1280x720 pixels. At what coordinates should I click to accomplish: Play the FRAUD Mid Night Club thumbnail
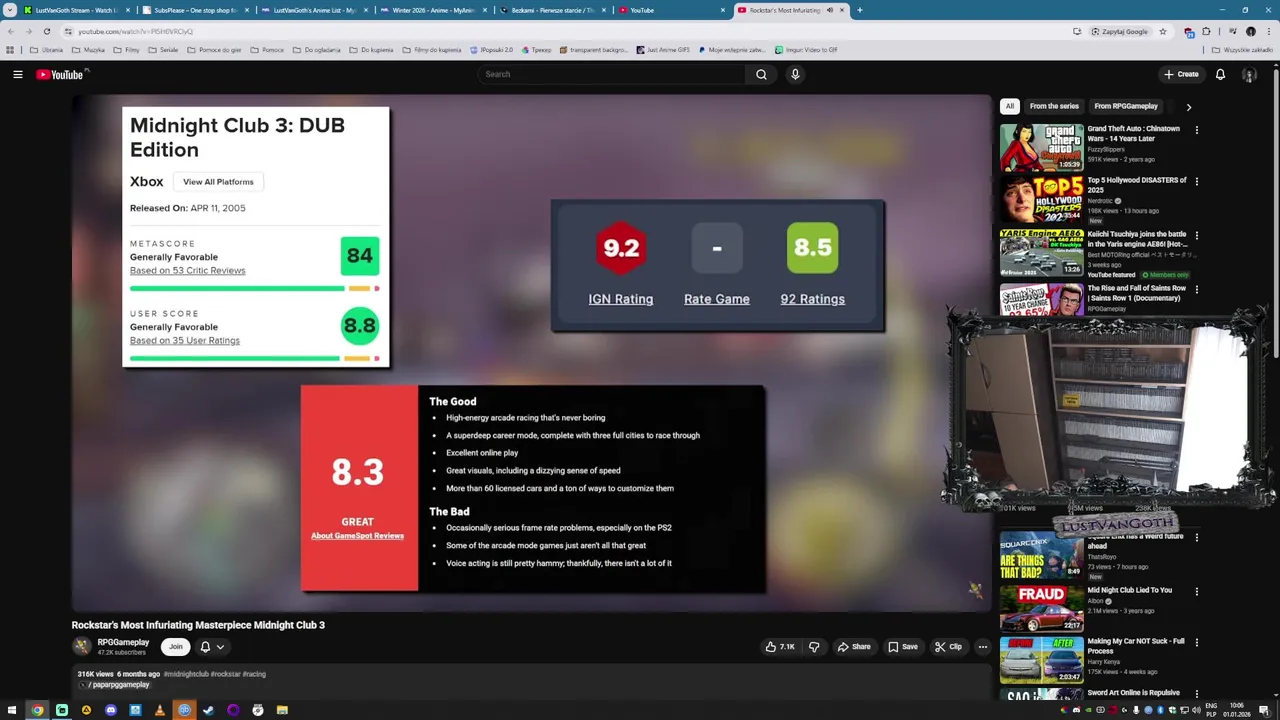point(1041,608)
